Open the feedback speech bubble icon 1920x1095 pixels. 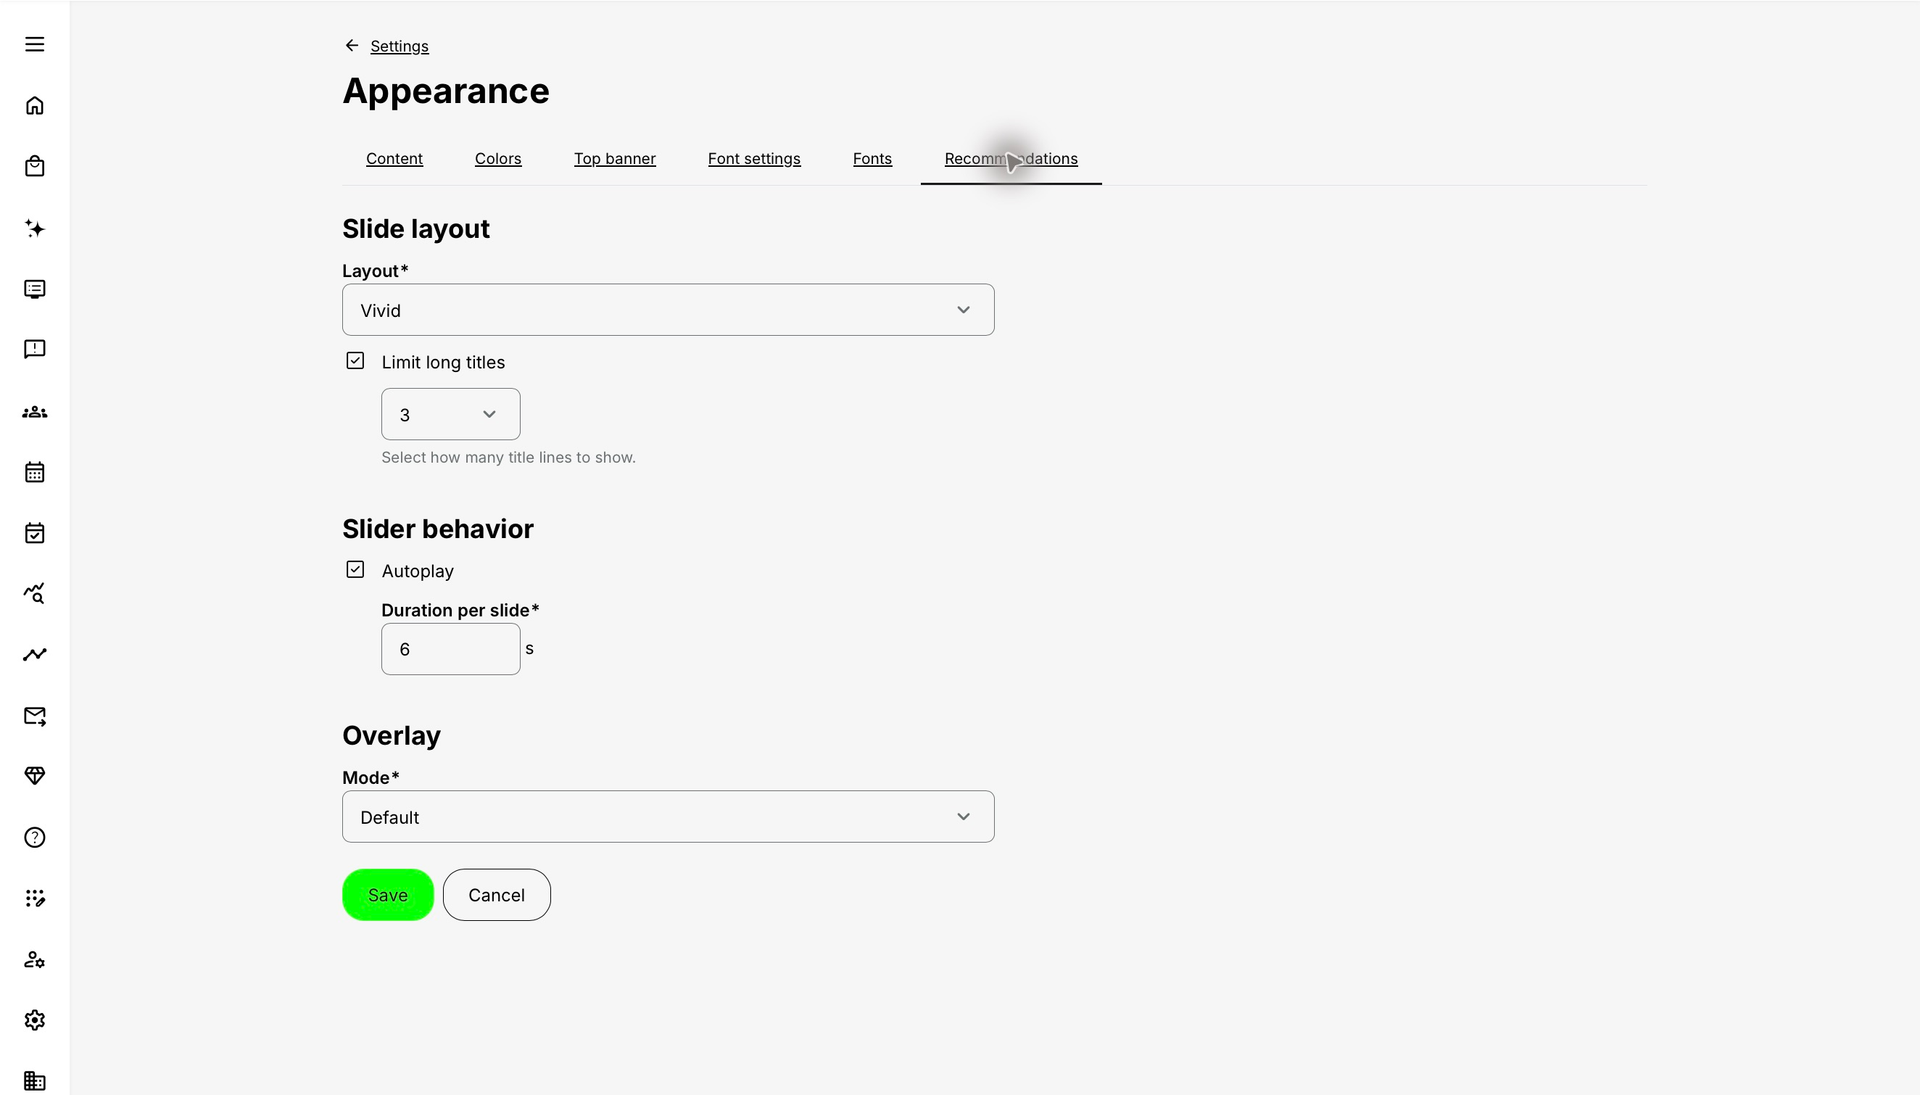(35, 349)
